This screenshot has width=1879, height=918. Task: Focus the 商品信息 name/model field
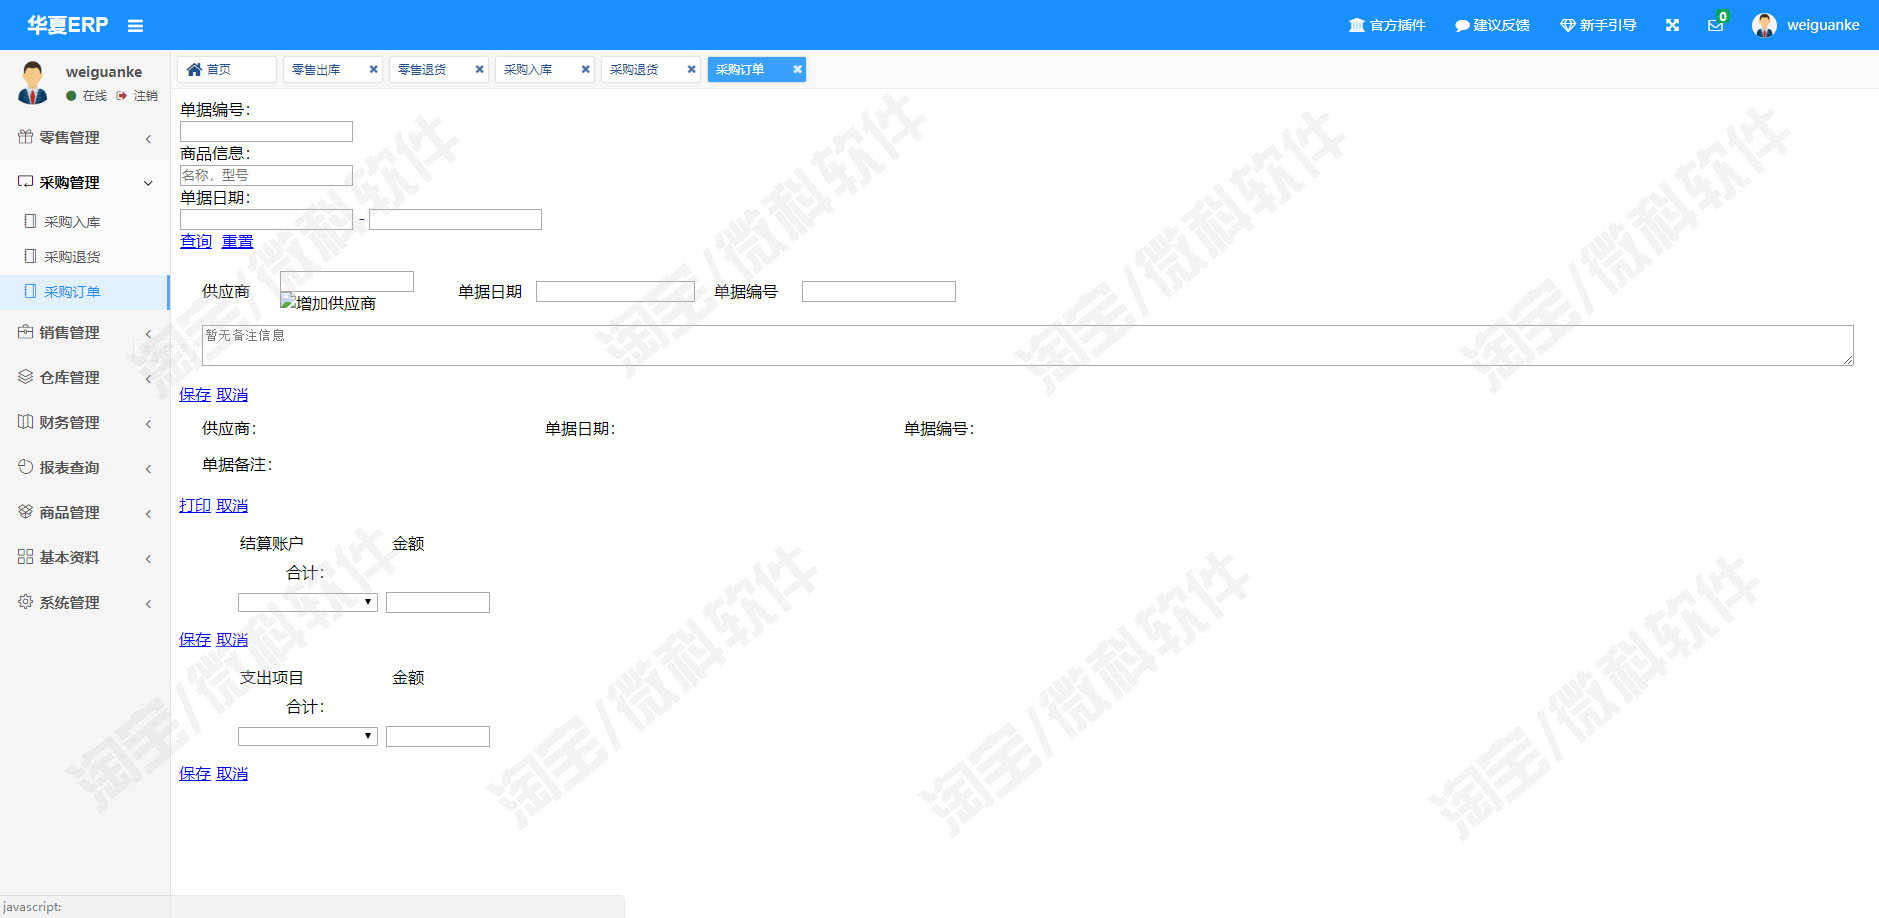click(x=266, y=175)
